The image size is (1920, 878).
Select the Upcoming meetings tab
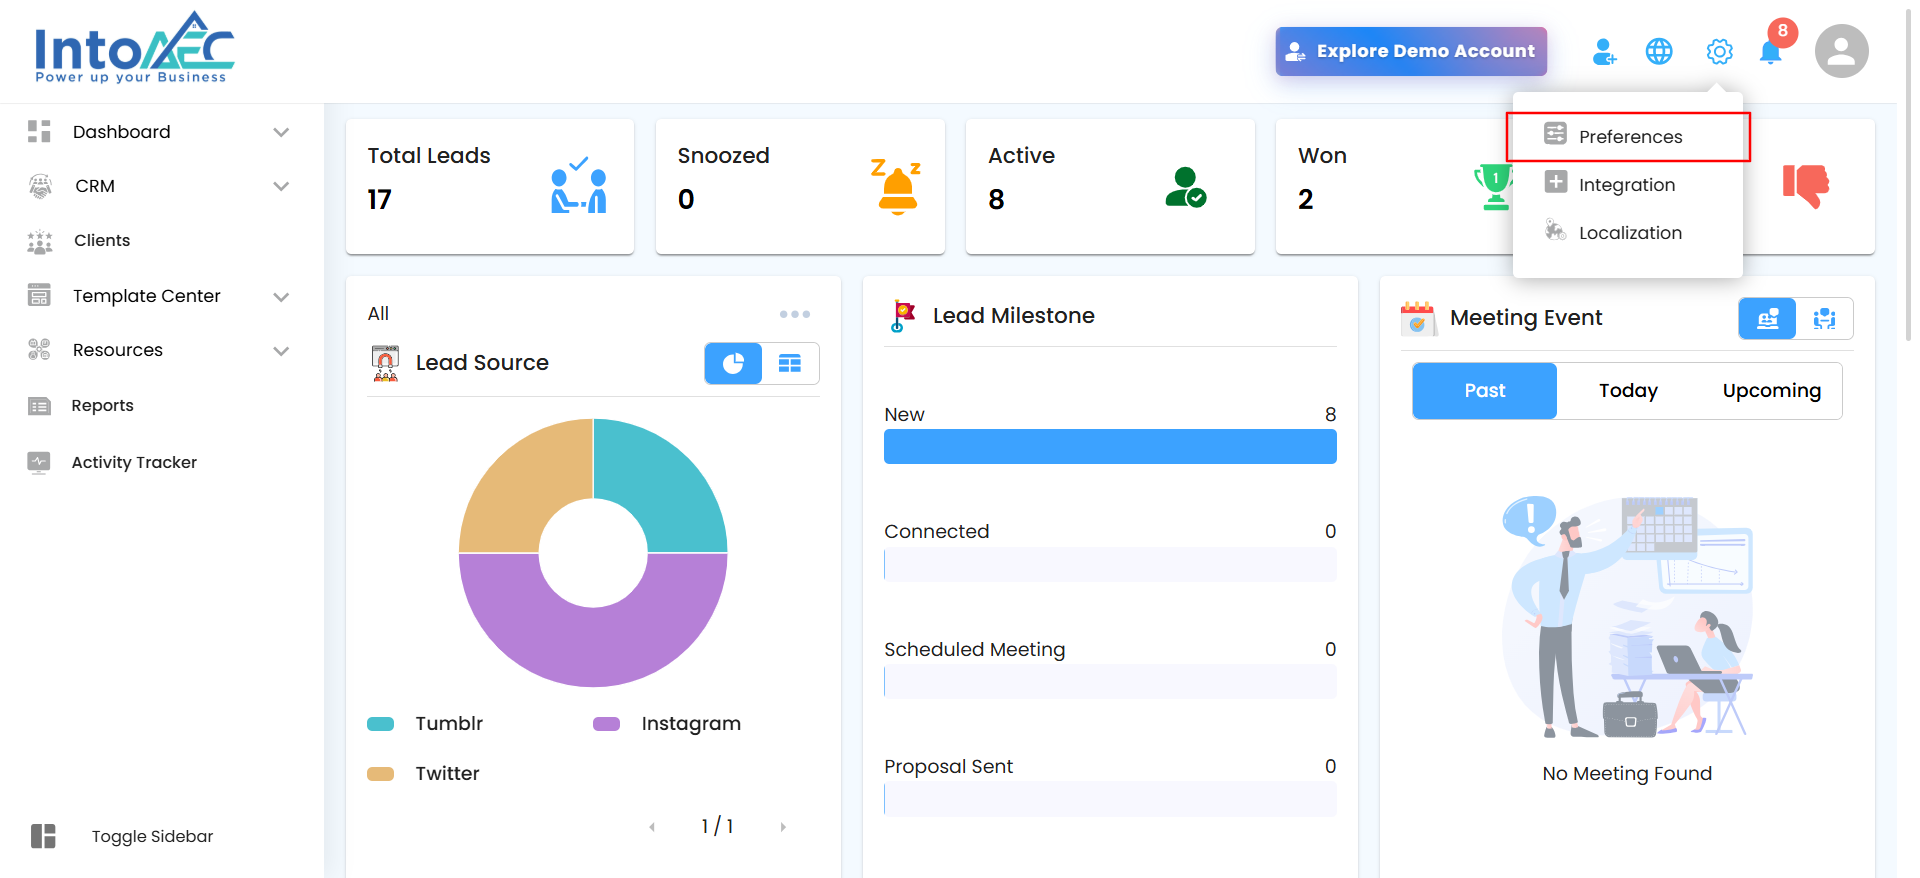click(1771, 391)
